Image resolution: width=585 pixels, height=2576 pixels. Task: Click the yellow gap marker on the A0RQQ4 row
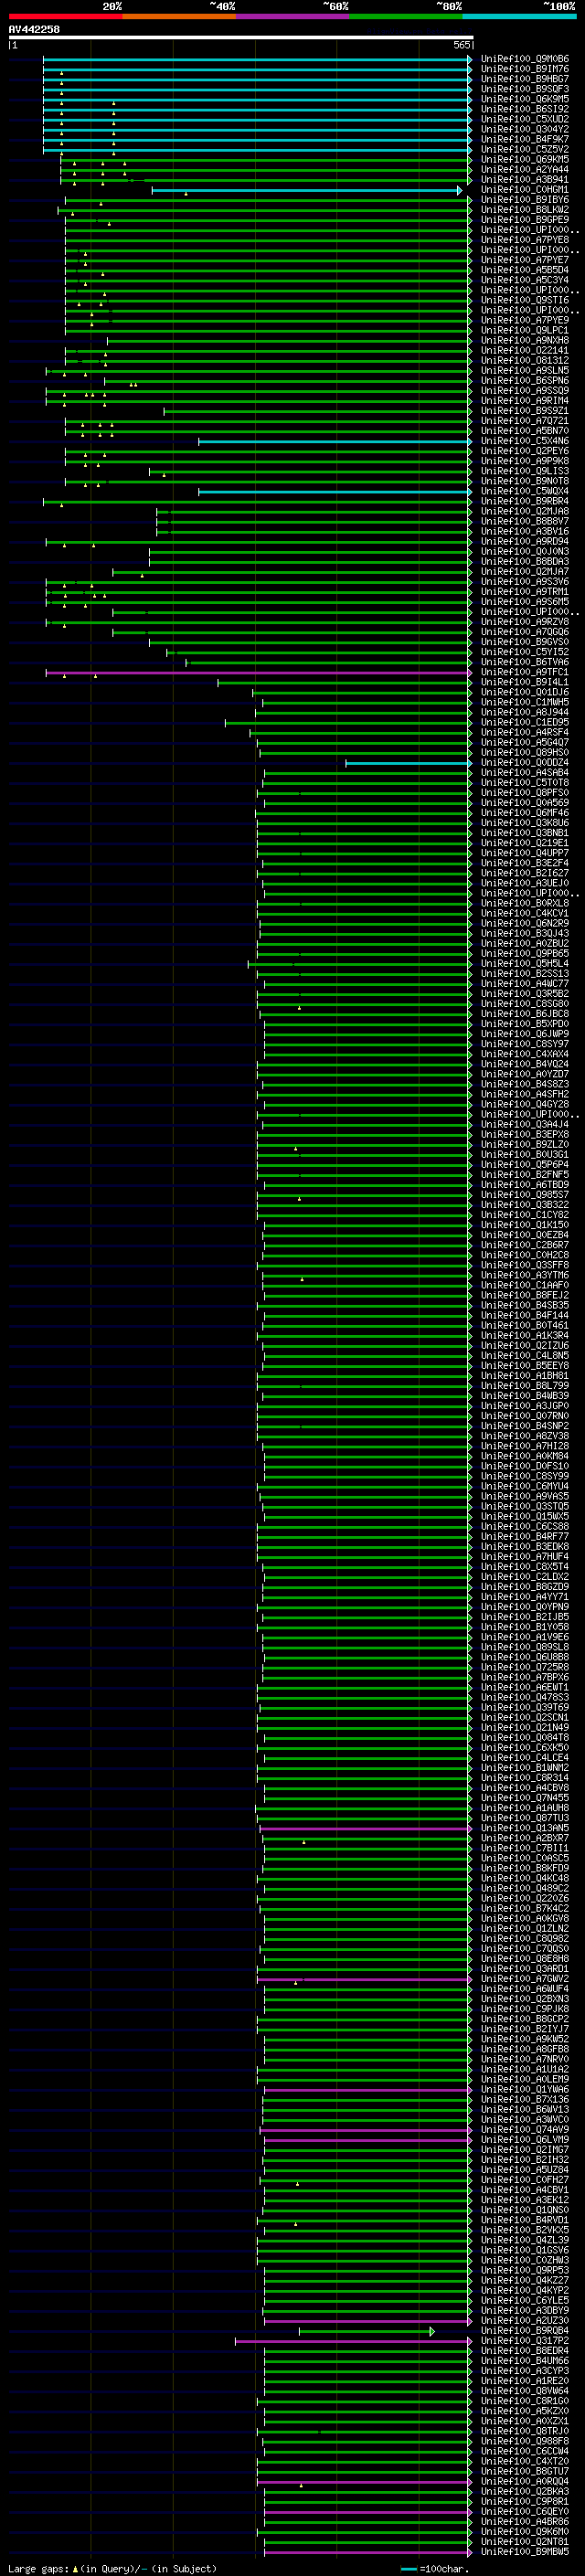click(x=301, y=2485)
